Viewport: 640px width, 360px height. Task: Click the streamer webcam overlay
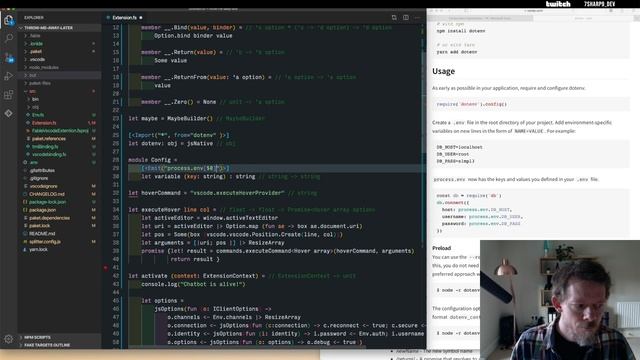tap(560, 300)
